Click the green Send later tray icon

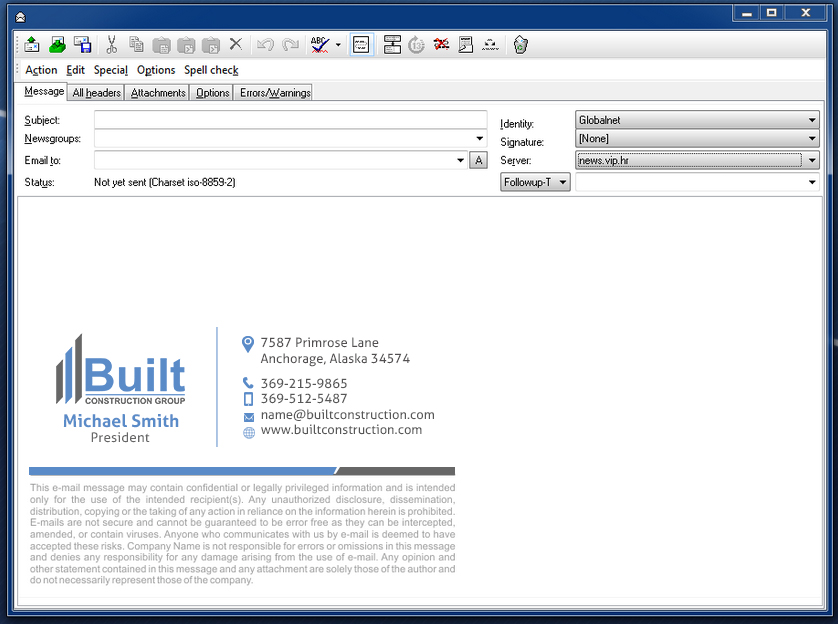[x=57, y=45]
